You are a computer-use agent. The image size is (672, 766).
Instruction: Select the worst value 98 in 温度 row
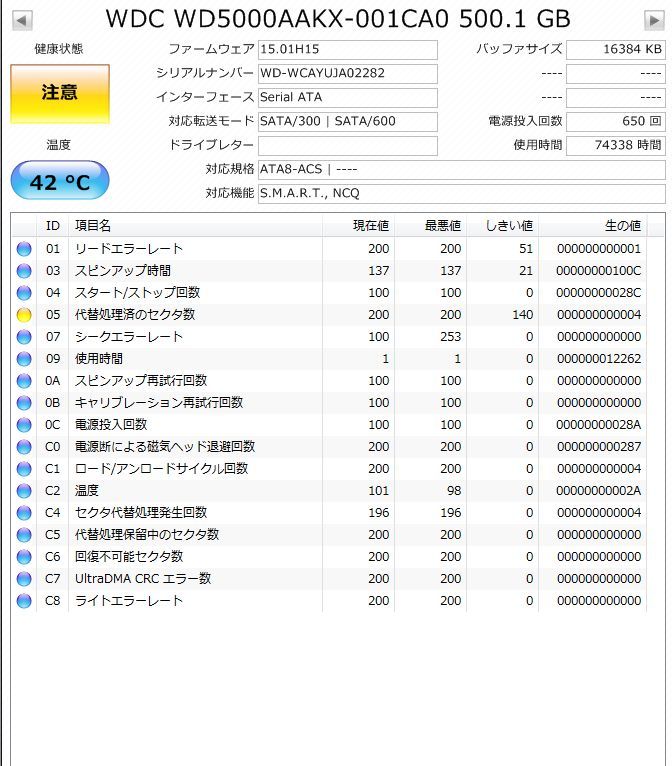point(454,490)
